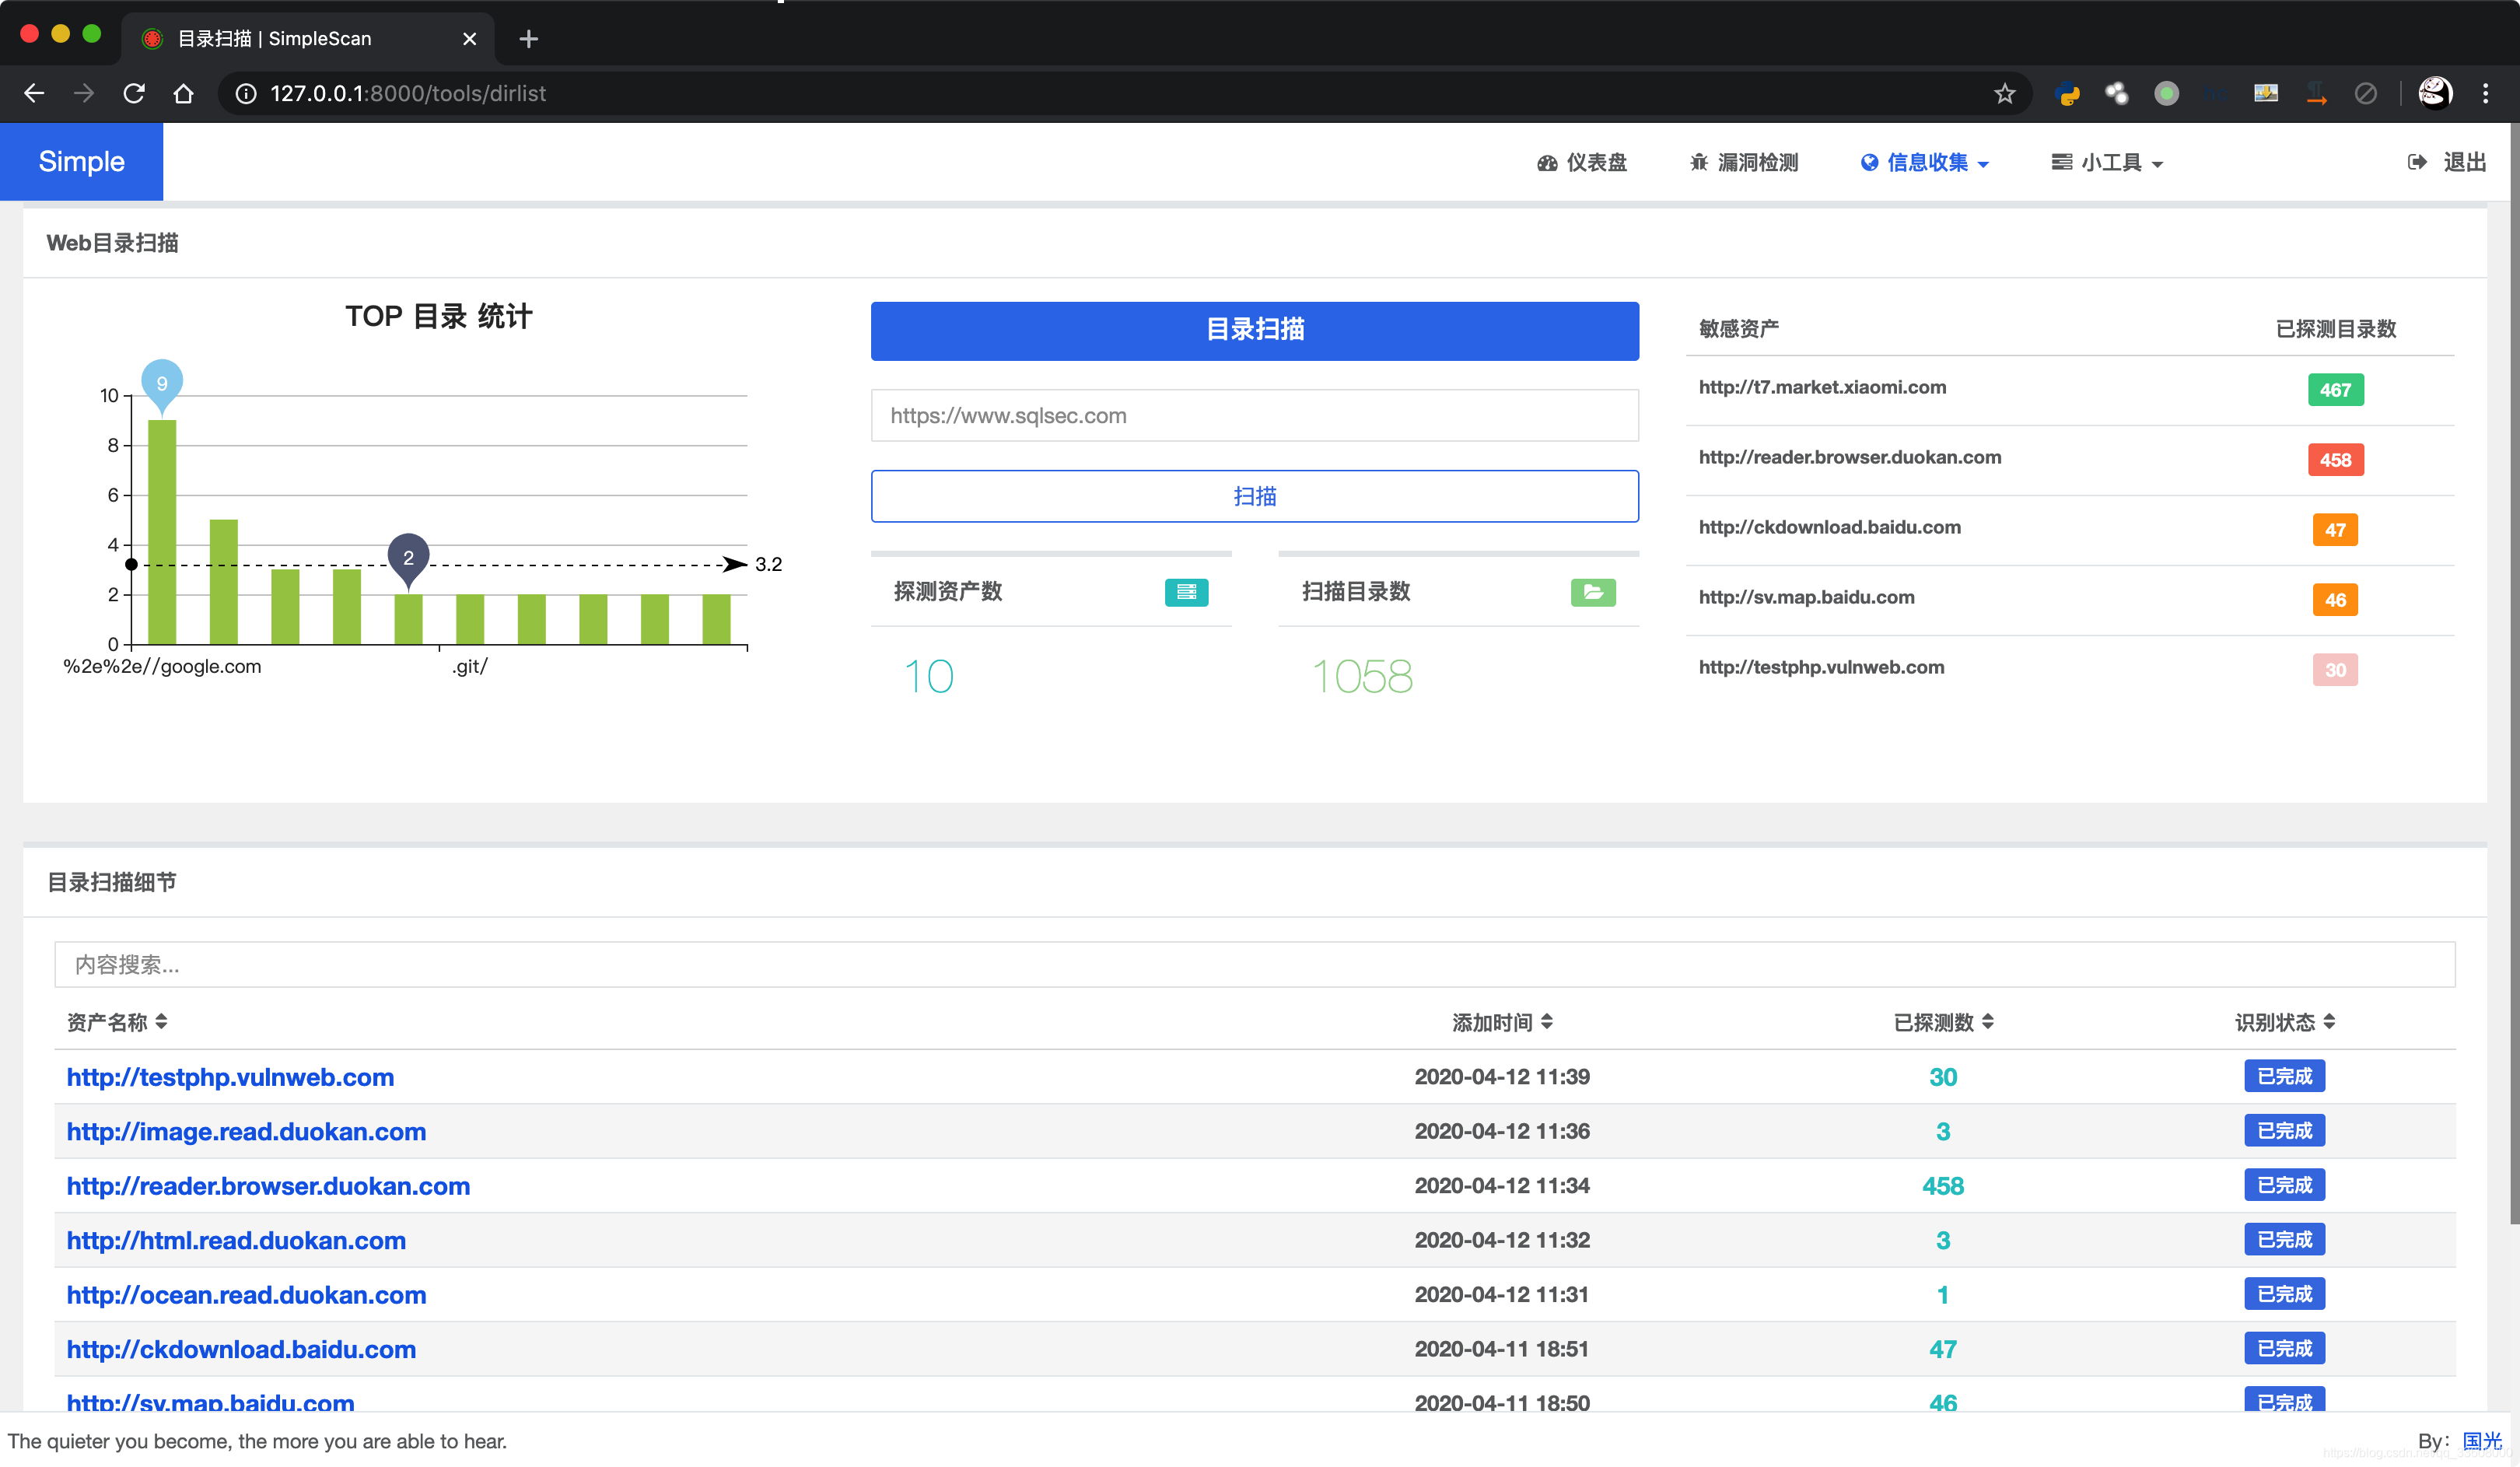
Task: Expand the 信息收集 dropdown menu
Action: tap(1925, 162)
